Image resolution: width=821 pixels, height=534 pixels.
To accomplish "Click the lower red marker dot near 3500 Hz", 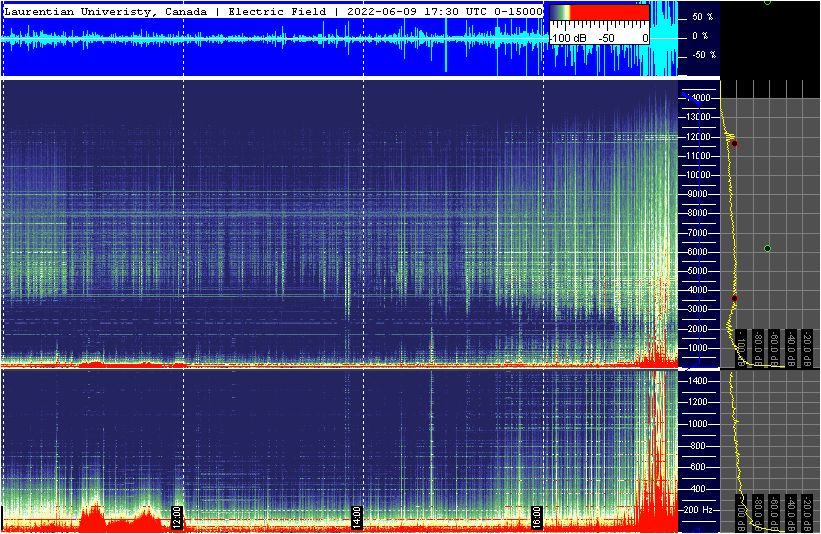I will click(734, 298).
